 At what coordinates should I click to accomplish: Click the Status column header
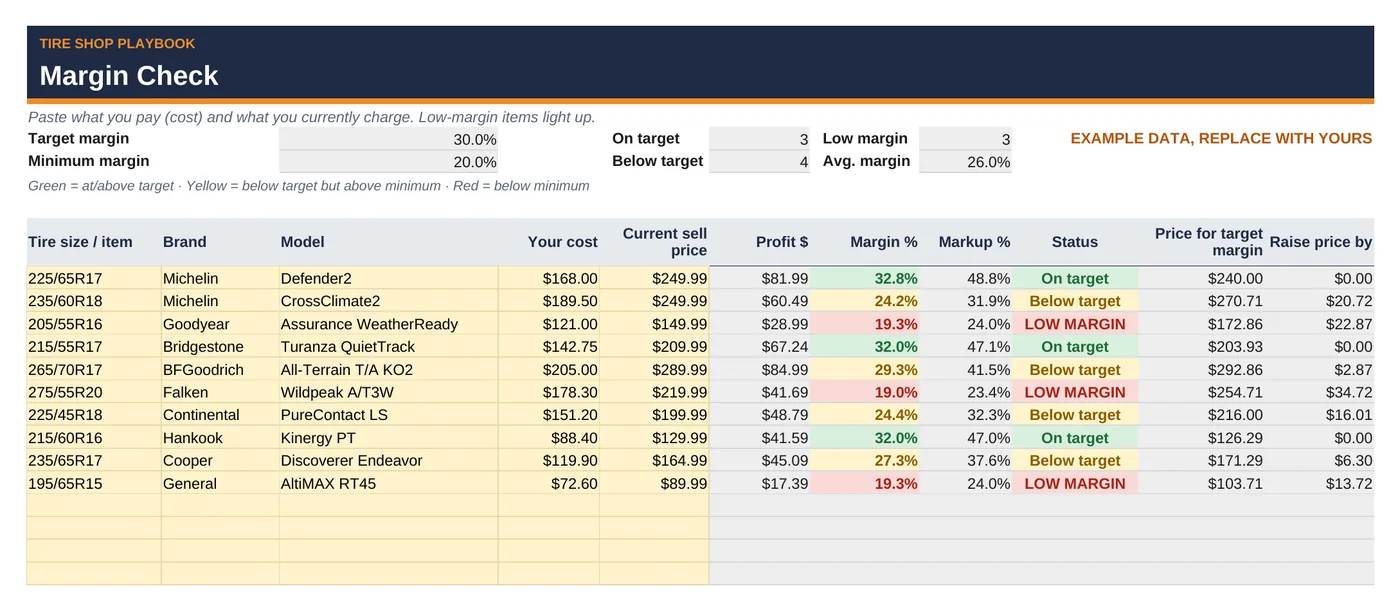click(x=1075, y=242)
